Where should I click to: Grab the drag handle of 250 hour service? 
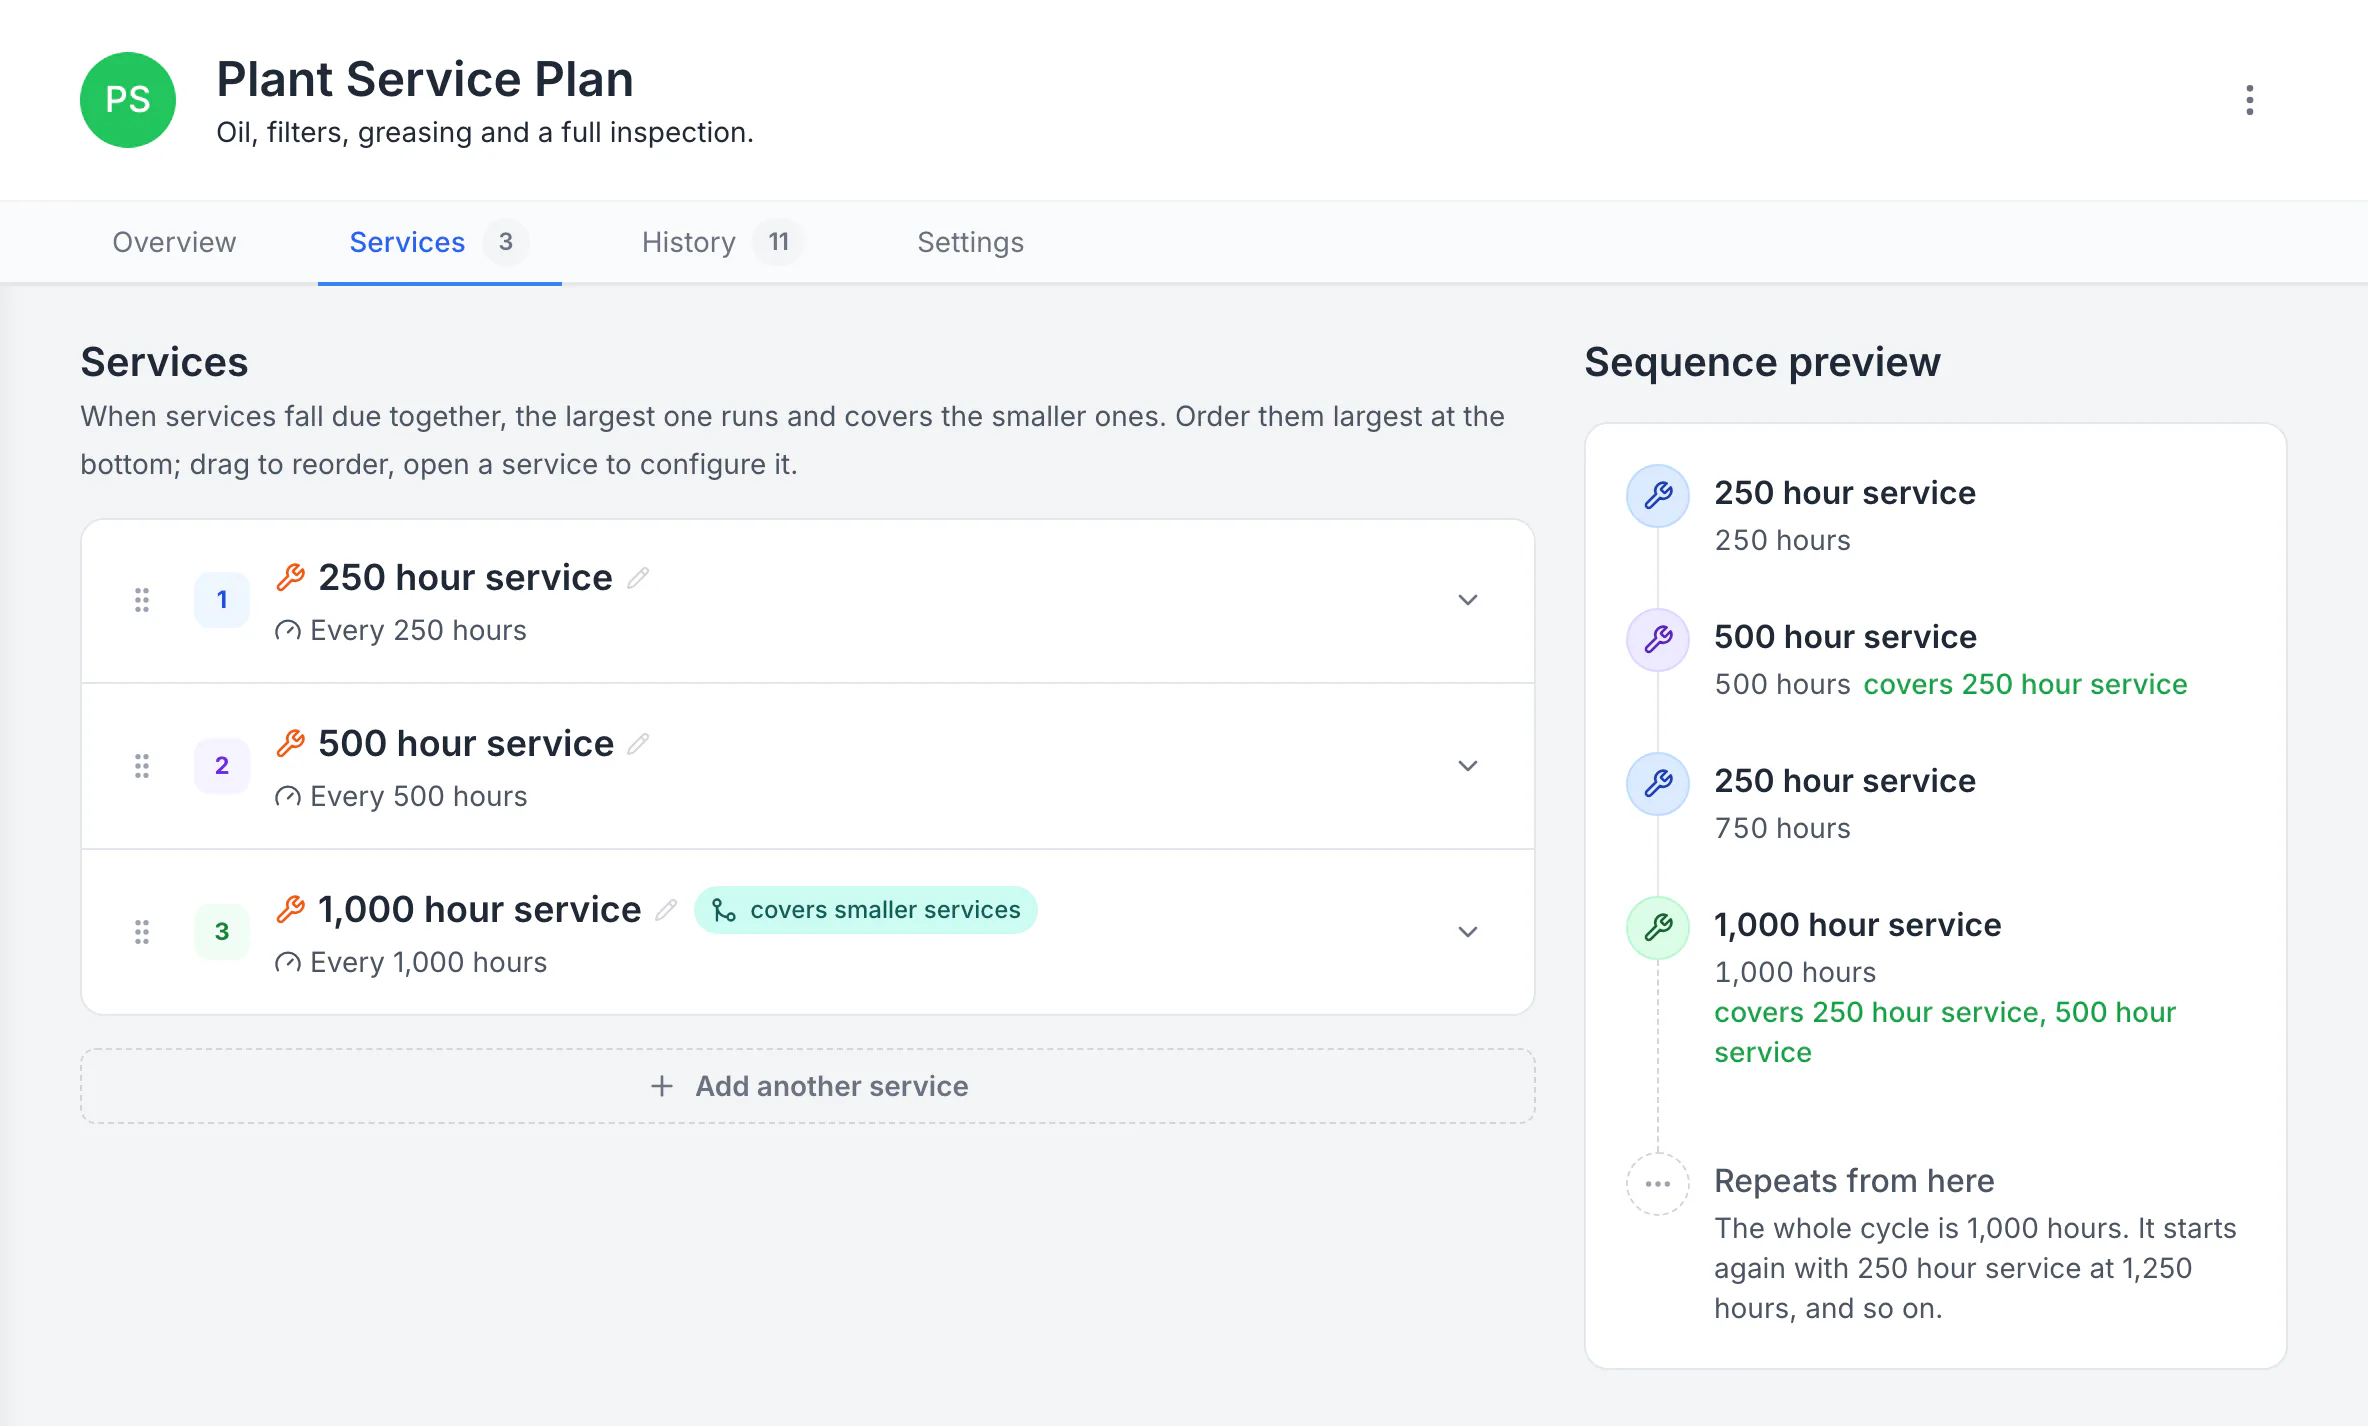[142, 600]
